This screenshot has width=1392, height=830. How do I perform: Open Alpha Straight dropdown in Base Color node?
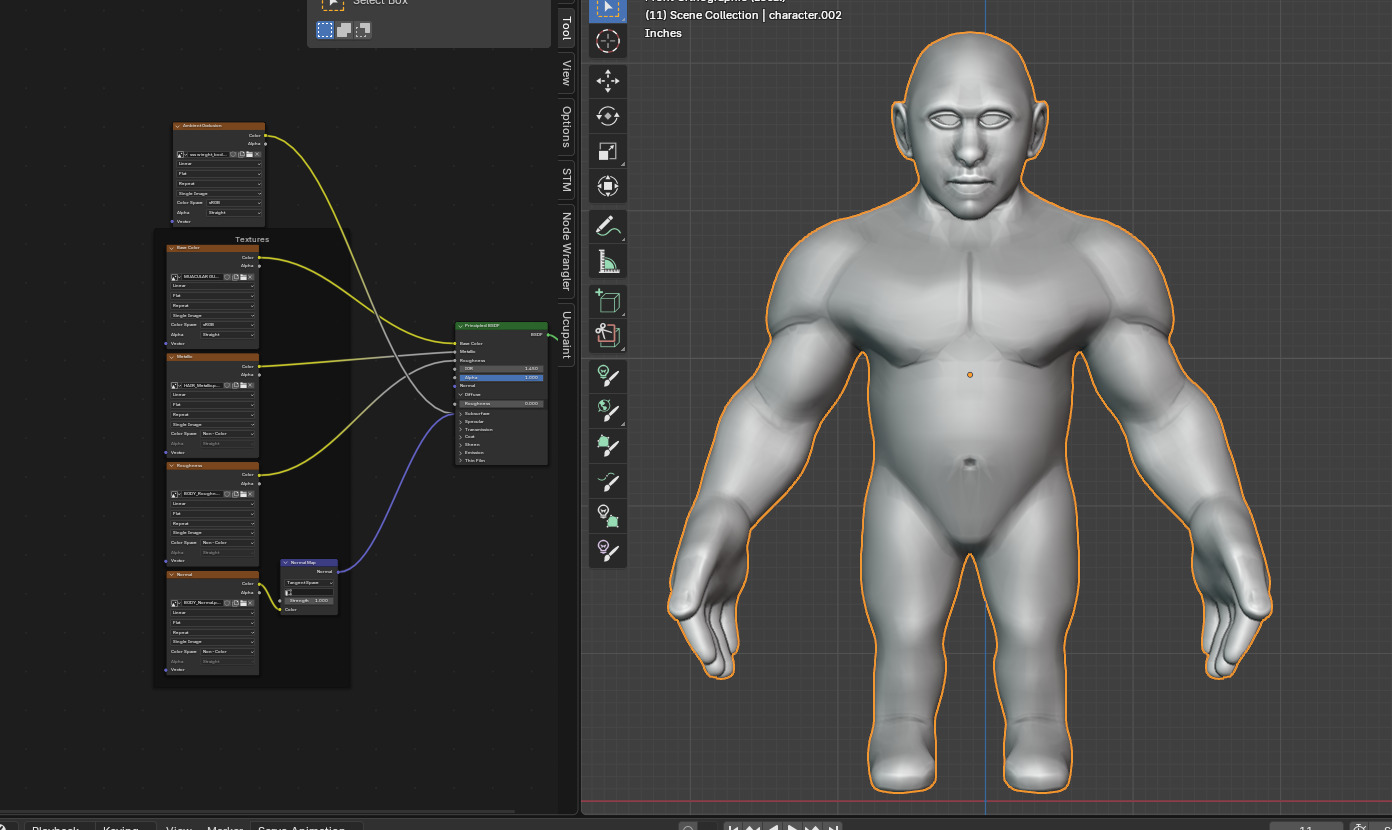(x=228, y=334)
